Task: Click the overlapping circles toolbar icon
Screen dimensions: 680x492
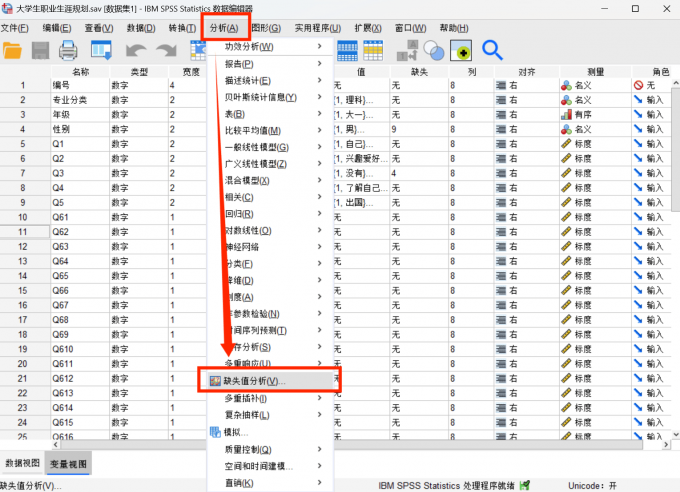Action: click(x=434, y=51)
